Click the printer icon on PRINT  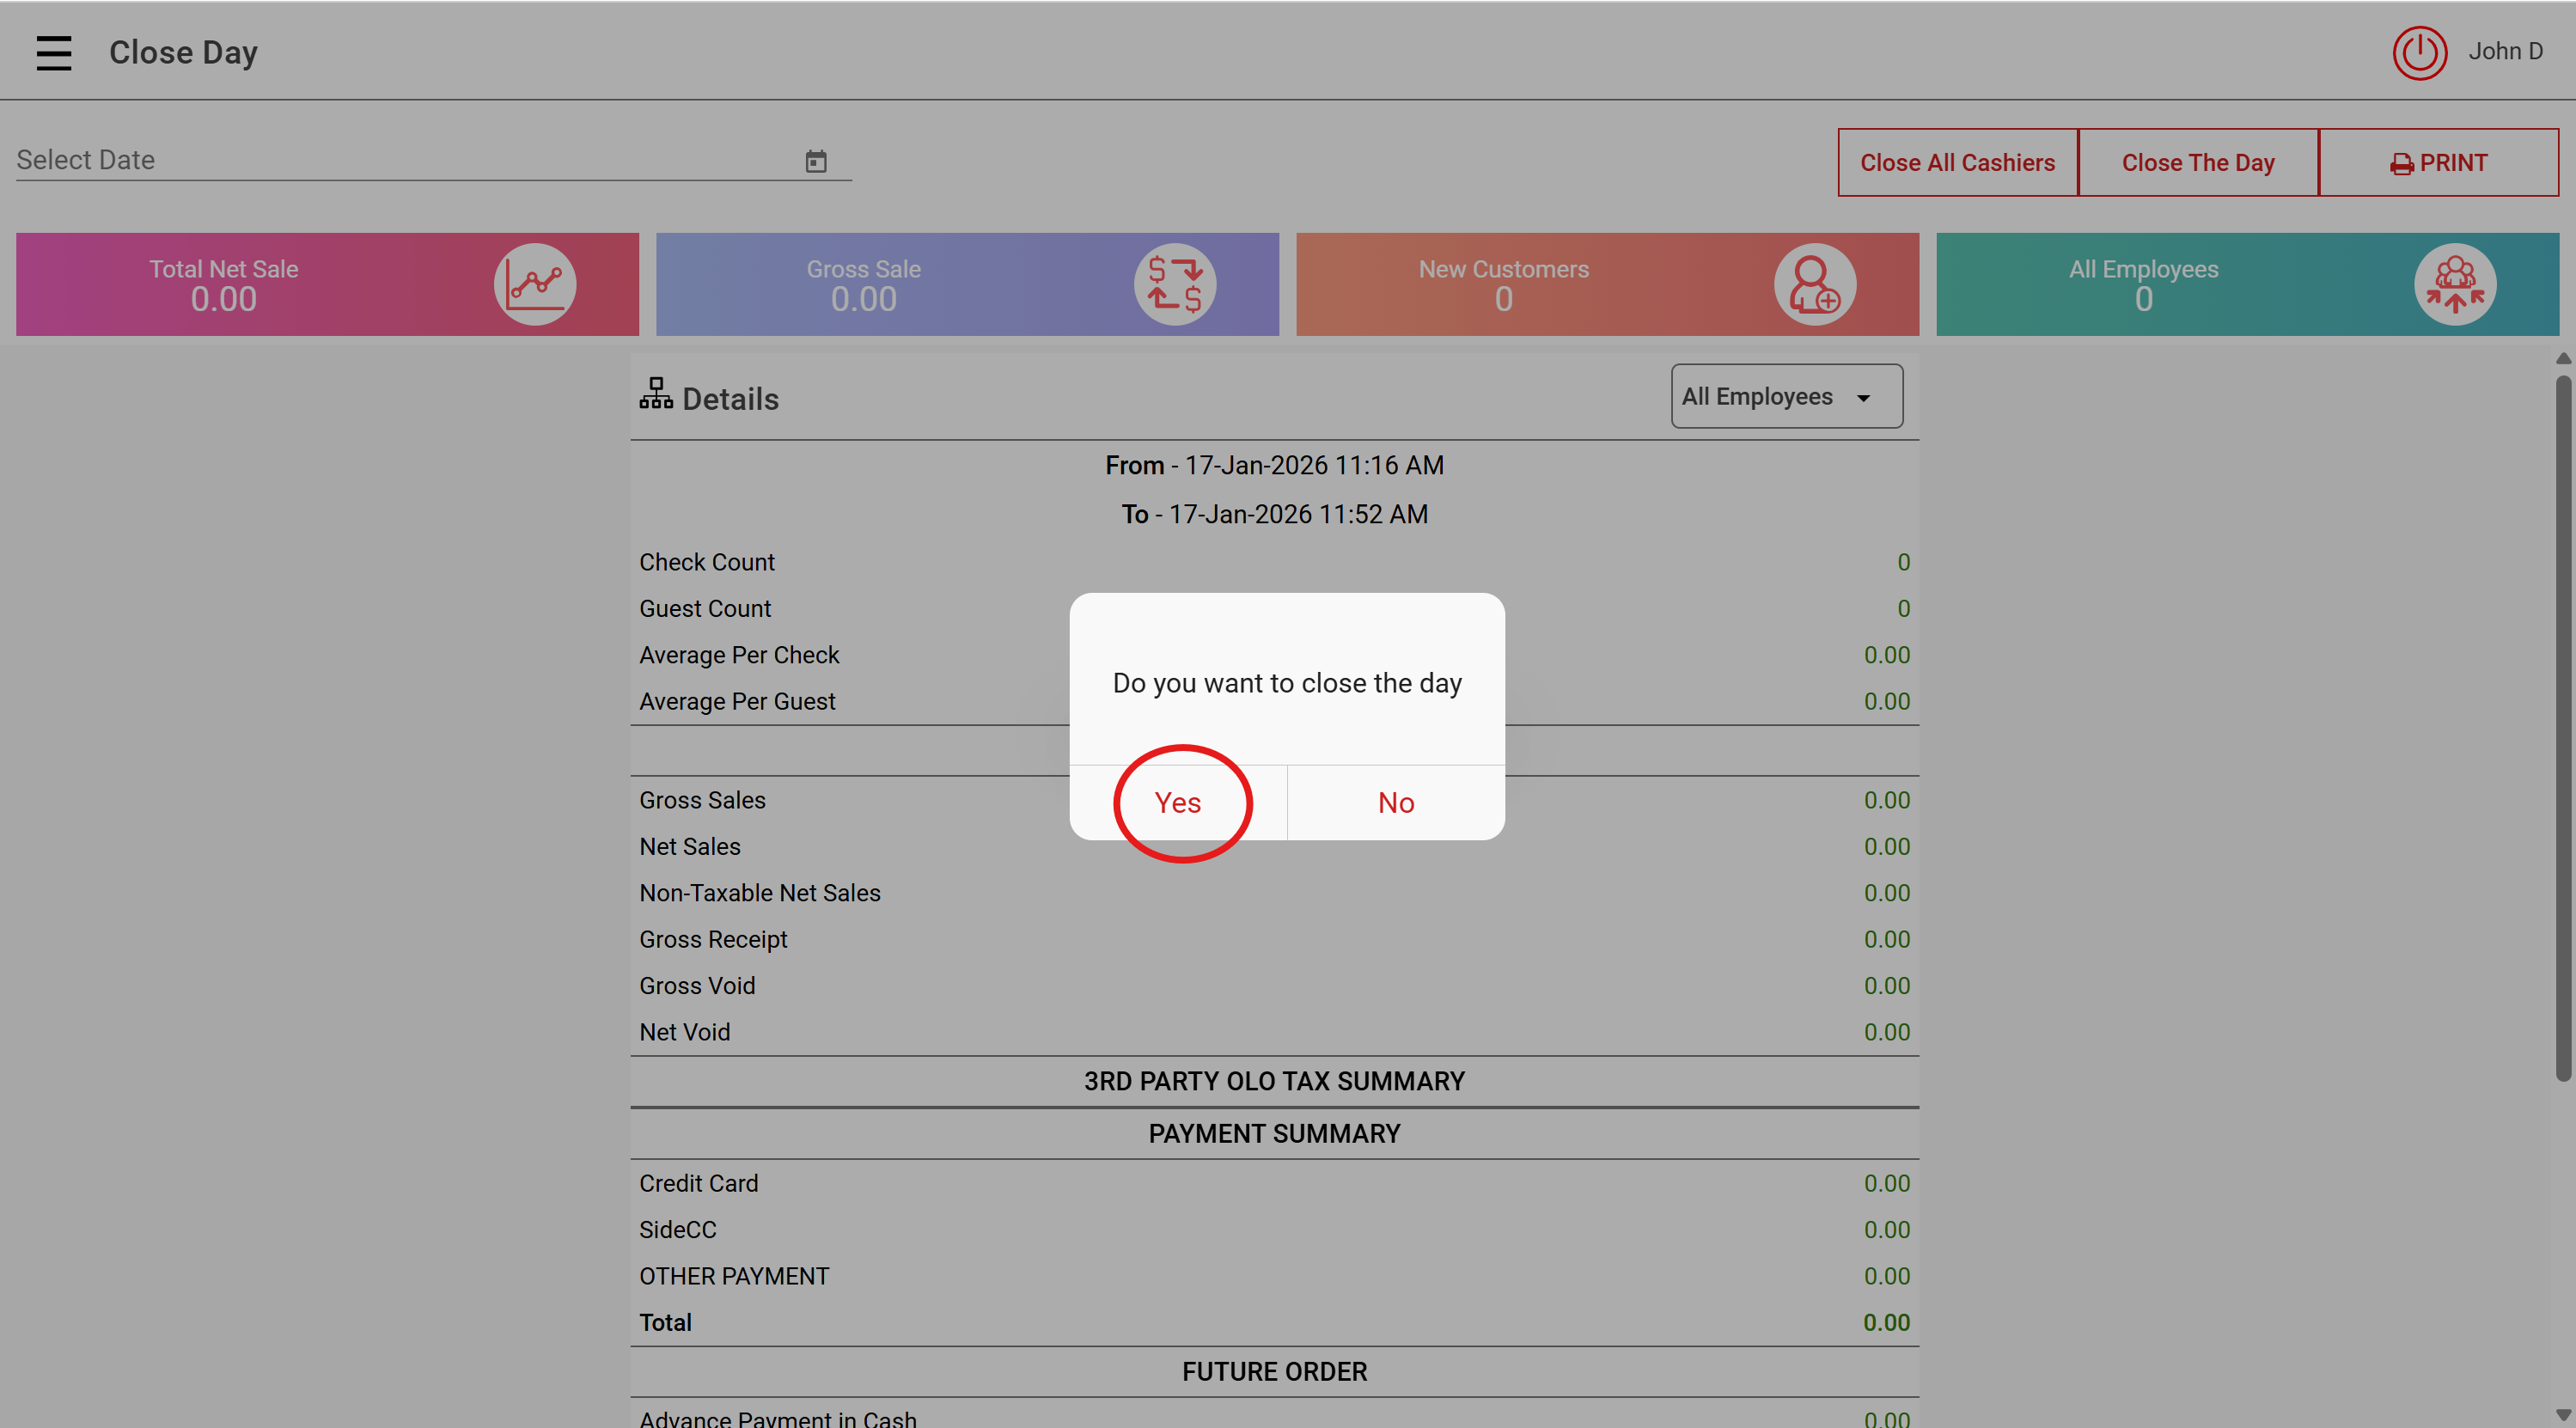[2401, 165]
